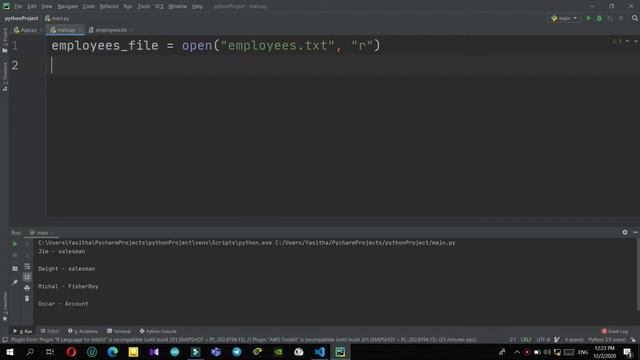640x360 pixels.
Task: Click the Oscar - Account output line
Action: tap(63, 304)
